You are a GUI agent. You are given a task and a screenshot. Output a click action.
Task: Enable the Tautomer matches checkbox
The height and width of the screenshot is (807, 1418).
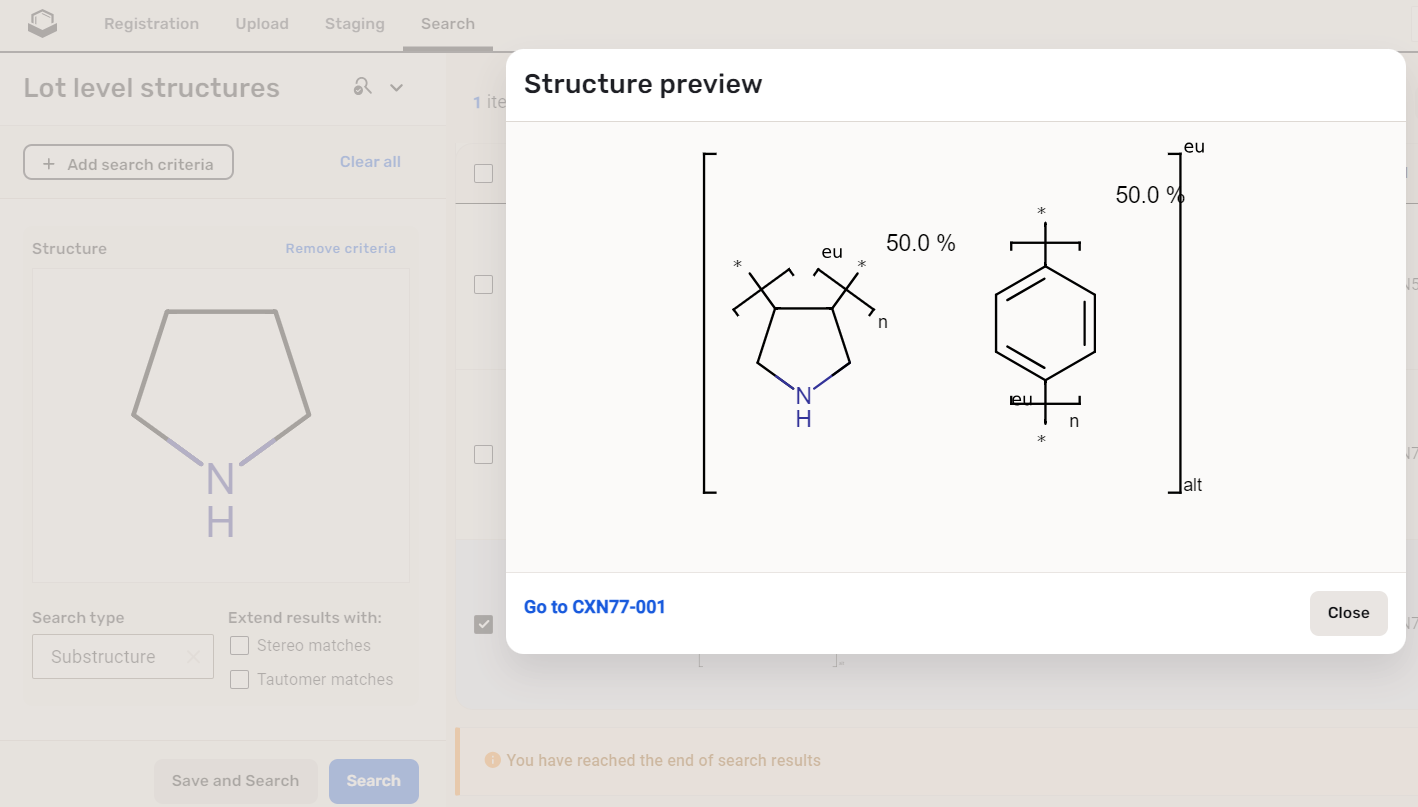click(x=239, y=679)
